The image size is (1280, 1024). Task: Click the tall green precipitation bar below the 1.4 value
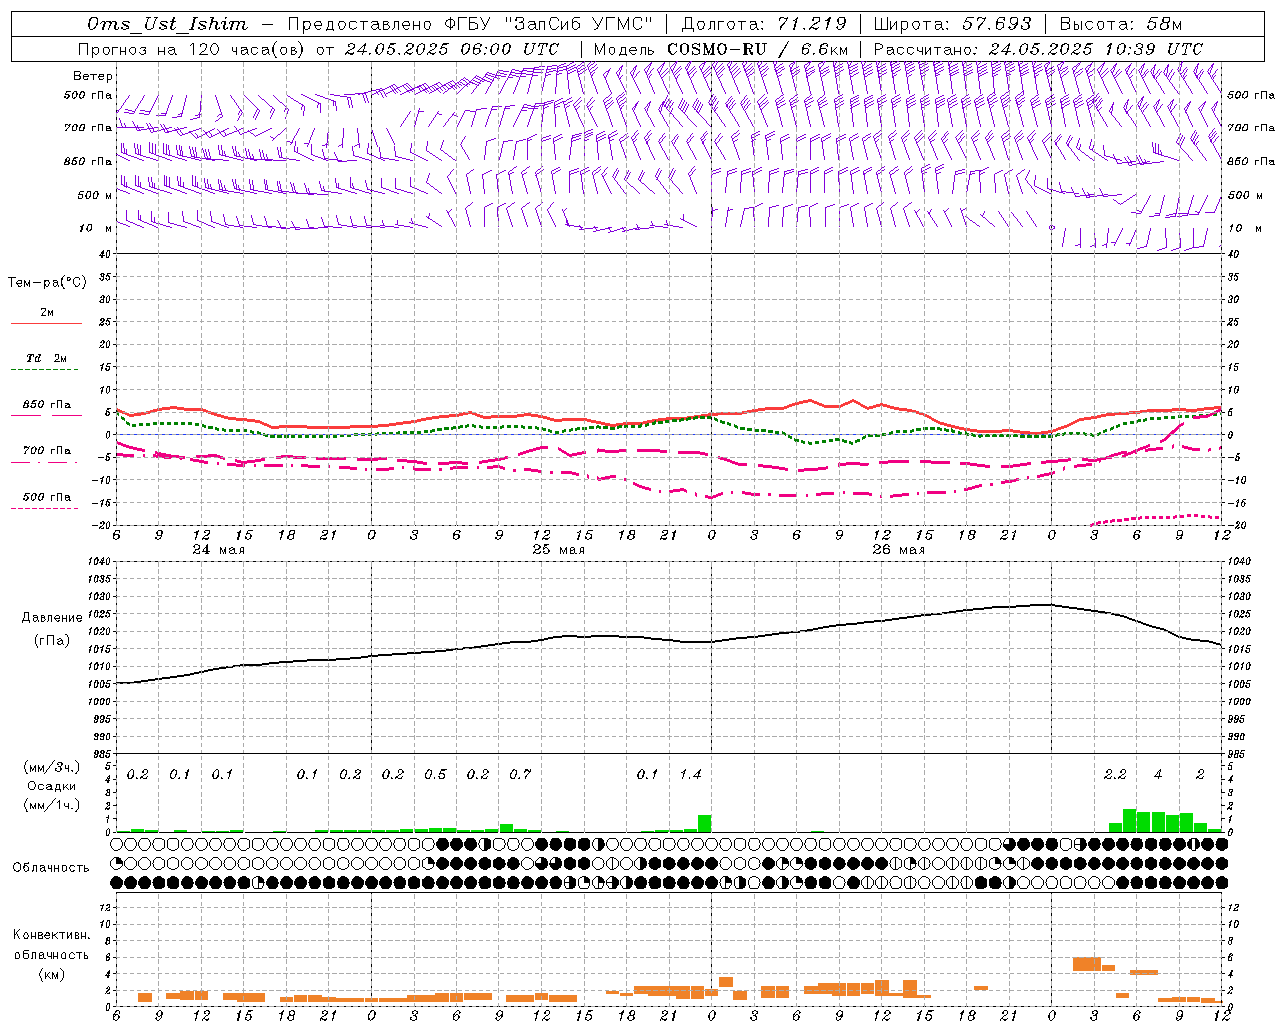point(705,823)
